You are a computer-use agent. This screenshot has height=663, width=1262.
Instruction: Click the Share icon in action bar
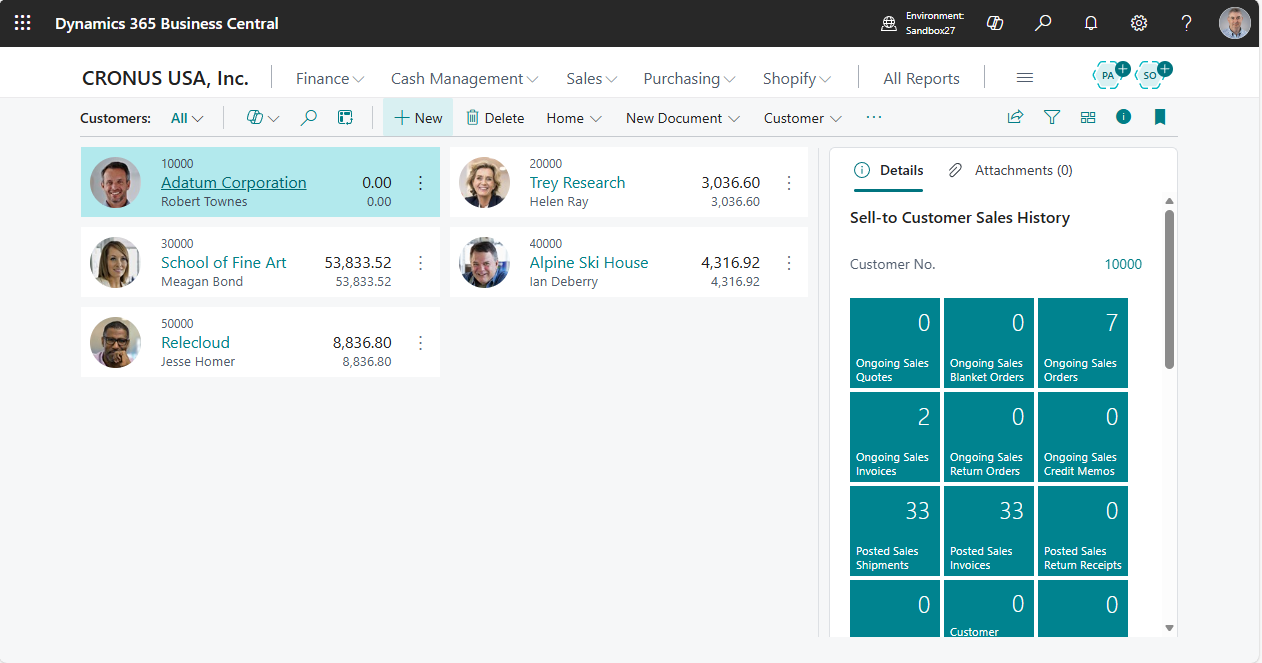(1015, 117)
